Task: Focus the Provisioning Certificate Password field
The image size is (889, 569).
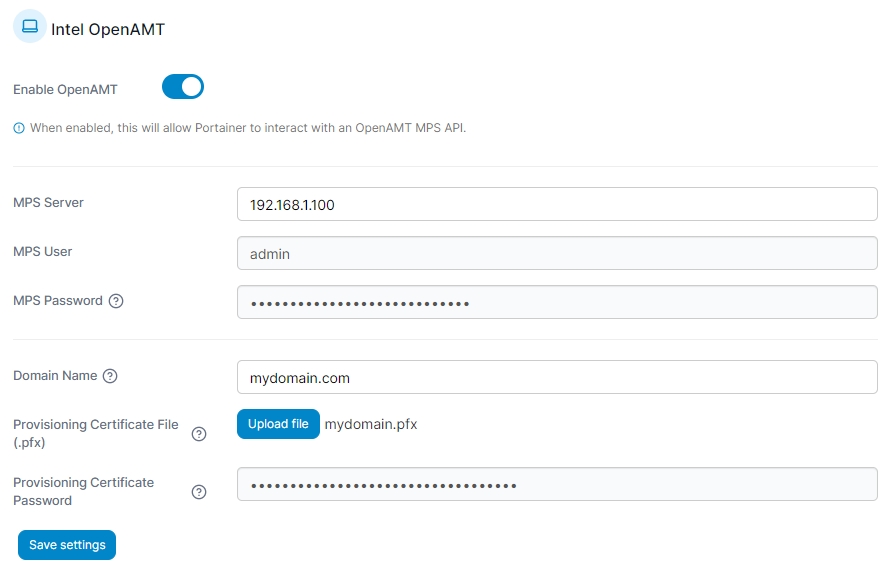Action: click(556, 484)
